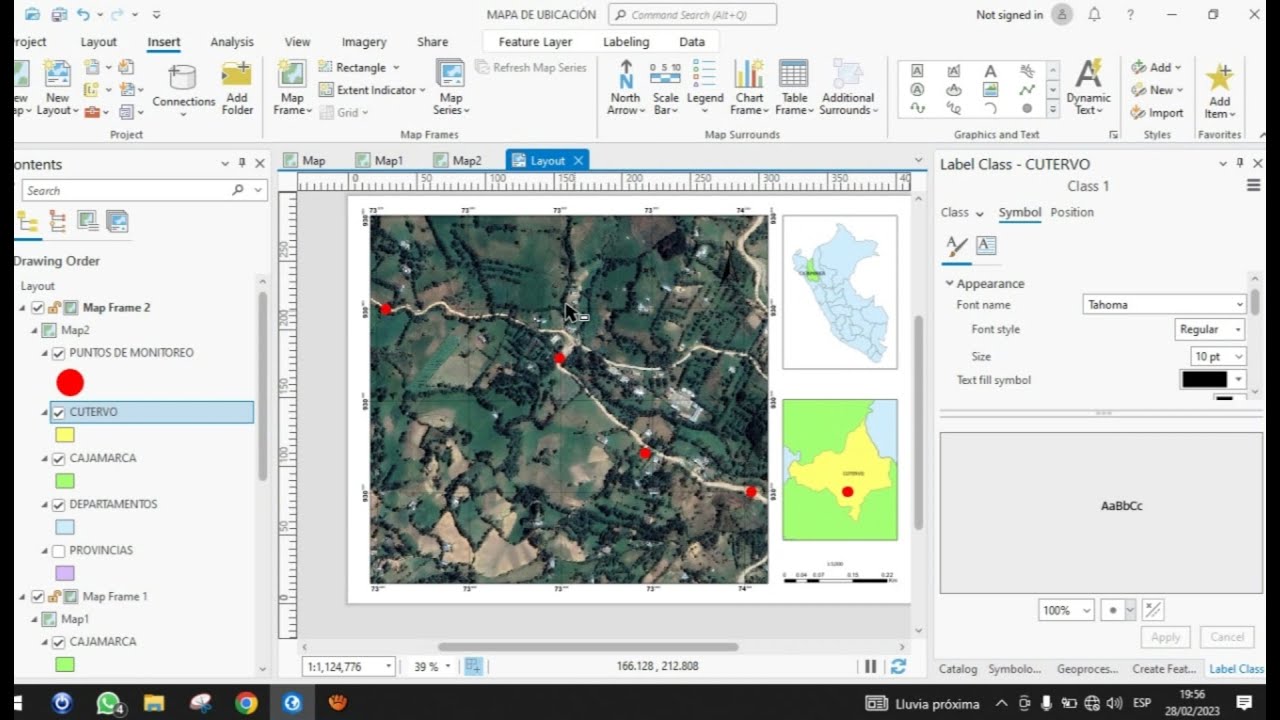Toggle the Map1 CAJAMARCA layer checkbox
1280x720 pixels.
pyautogui.click(x=58, y=642)
